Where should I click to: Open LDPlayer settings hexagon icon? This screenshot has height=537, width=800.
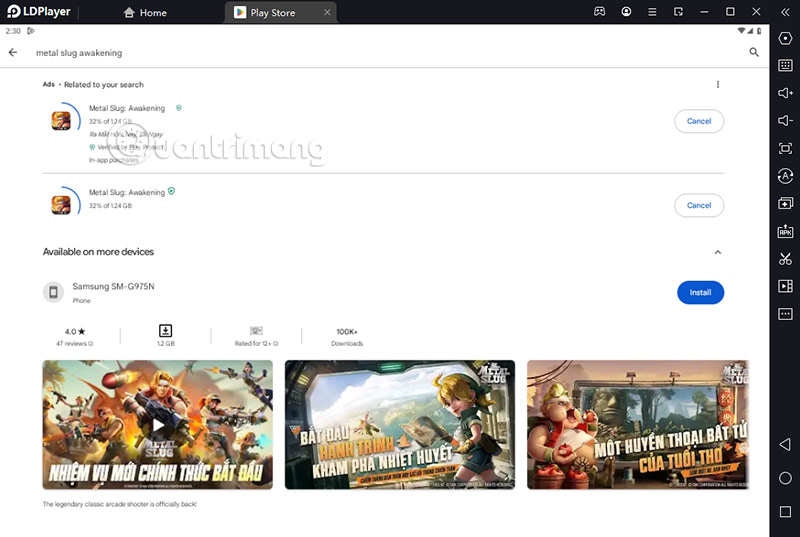pyautogui.click(x=785, y=38)
